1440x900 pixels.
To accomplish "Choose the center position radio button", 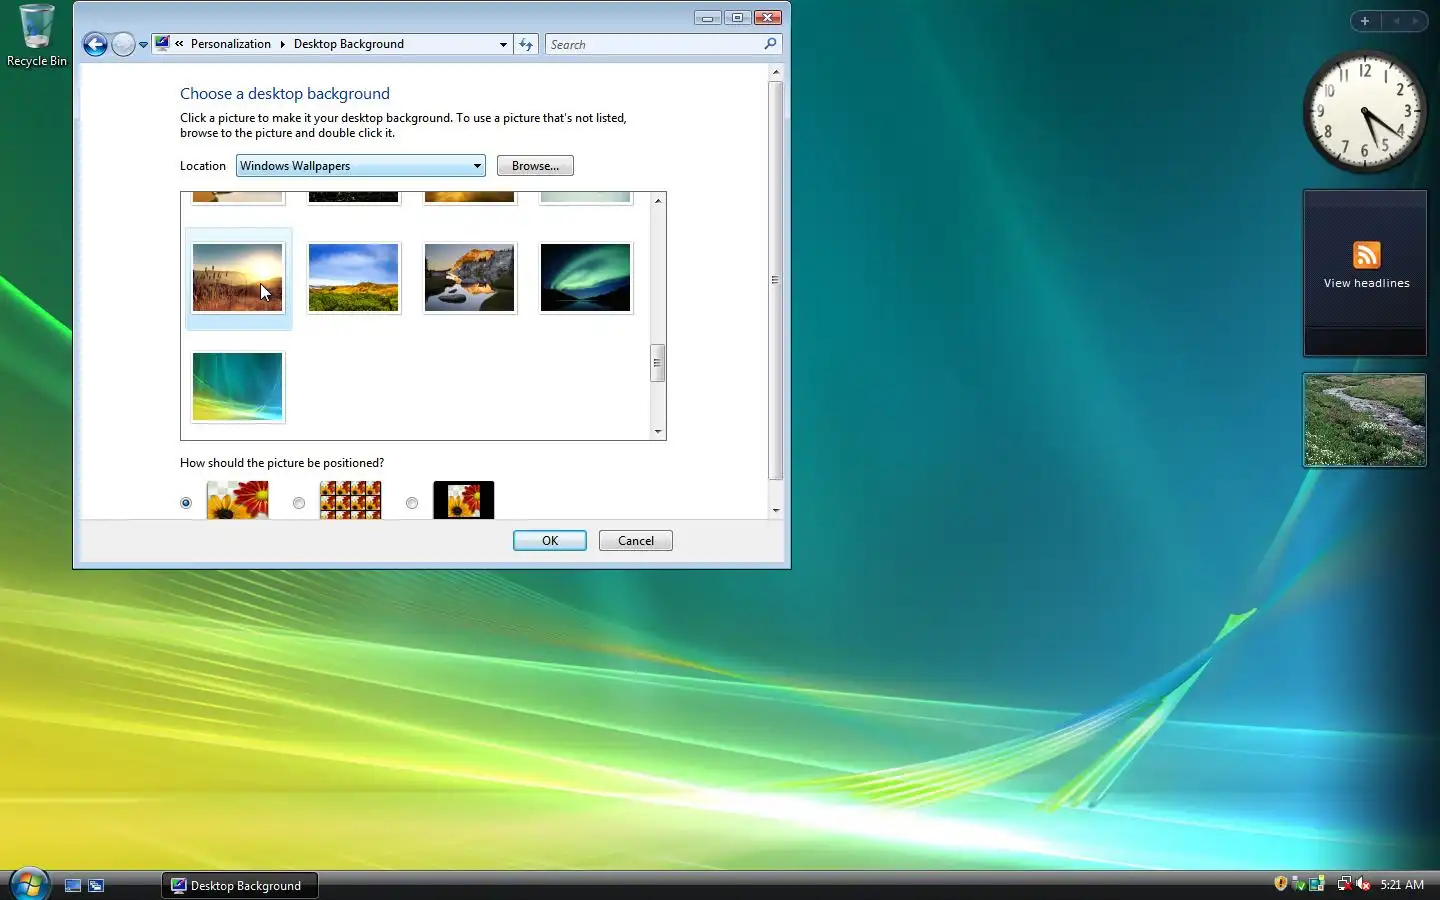I will 412,503.
